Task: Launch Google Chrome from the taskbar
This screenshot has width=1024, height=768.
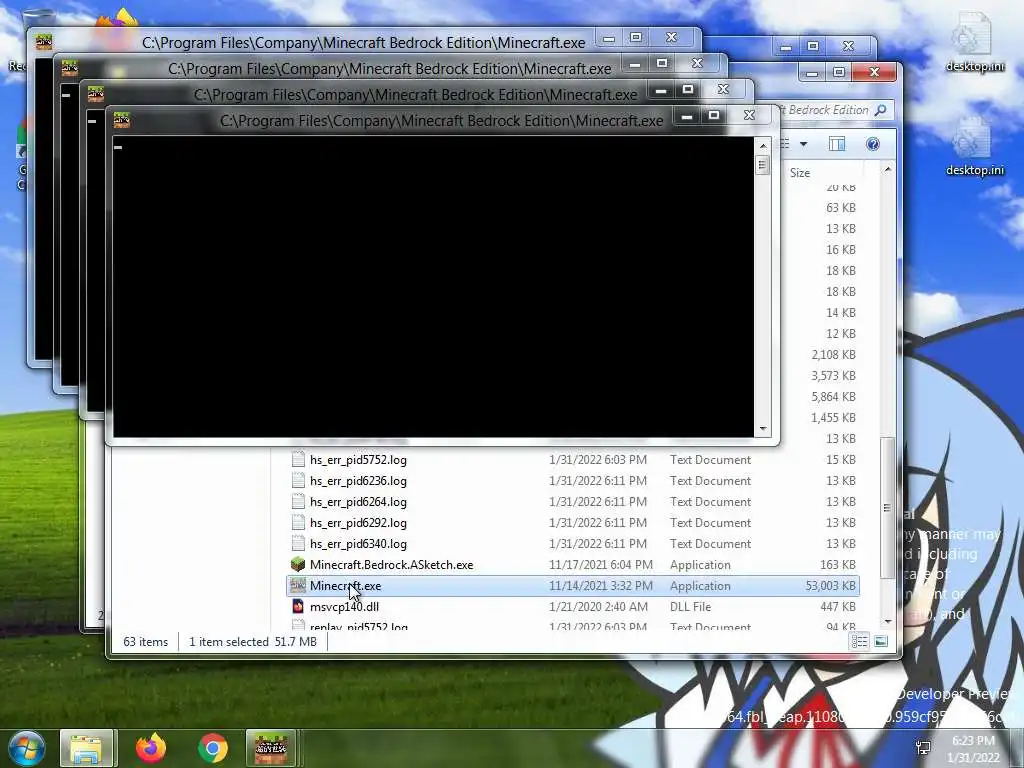Action: coord(213,748)
